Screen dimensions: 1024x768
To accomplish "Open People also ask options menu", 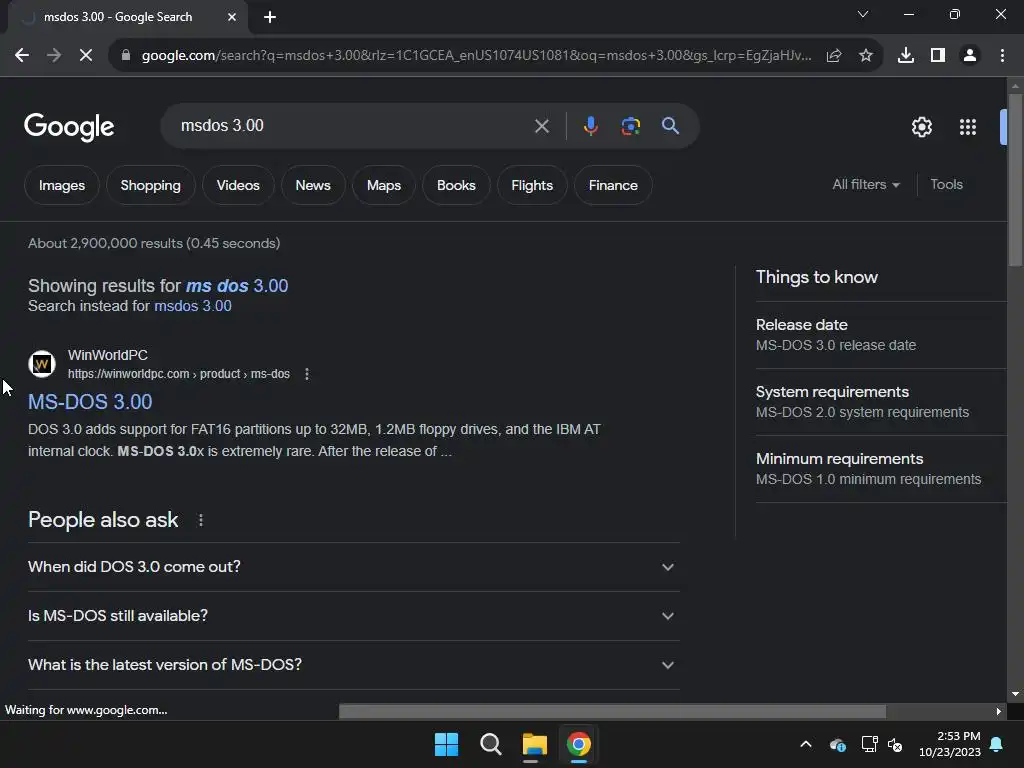I will (201, 520).
